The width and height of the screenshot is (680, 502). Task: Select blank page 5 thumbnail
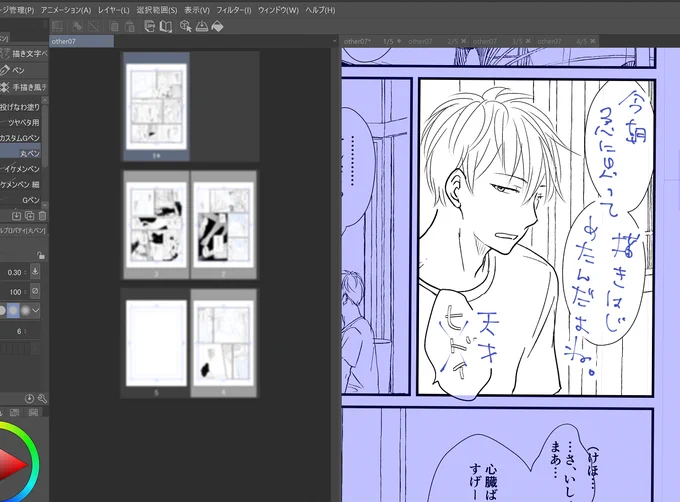(157, 343)
